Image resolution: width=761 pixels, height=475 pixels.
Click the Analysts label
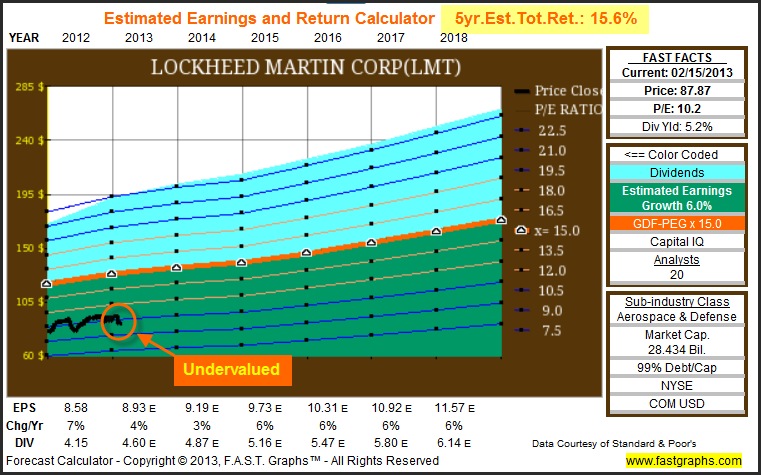(x=677, y=260)
